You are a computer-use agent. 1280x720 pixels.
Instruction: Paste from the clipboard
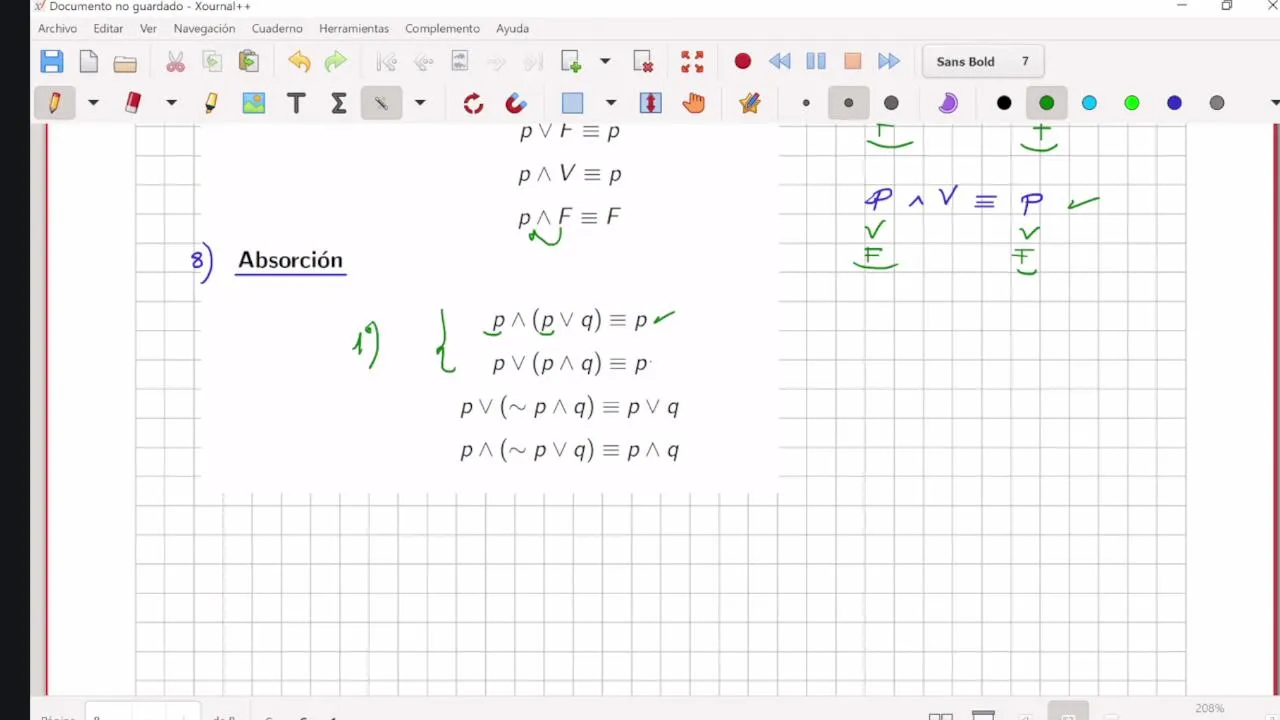coord(249,62)
